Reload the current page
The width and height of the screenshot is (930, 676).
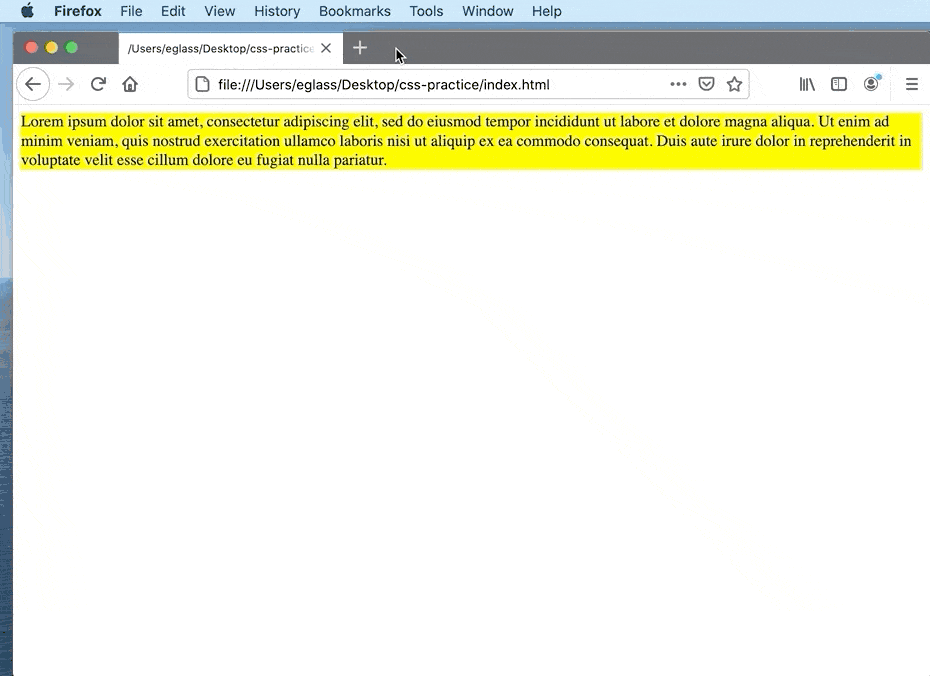[98, 84]
